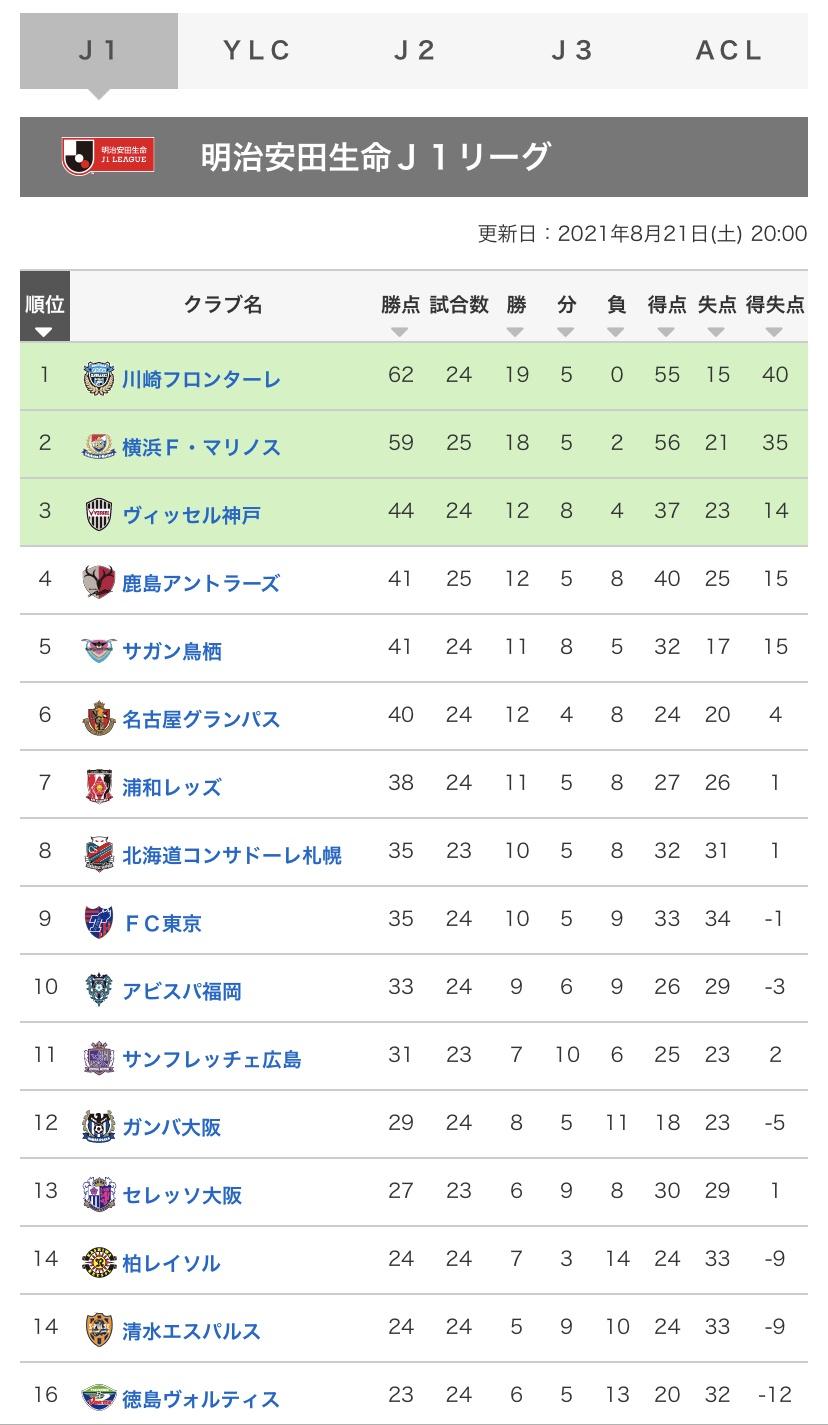Sort table by 得点 column arrow
The width and height of the screenshot is (828, 1425).
pyautogui.click(x=666, y=332)
